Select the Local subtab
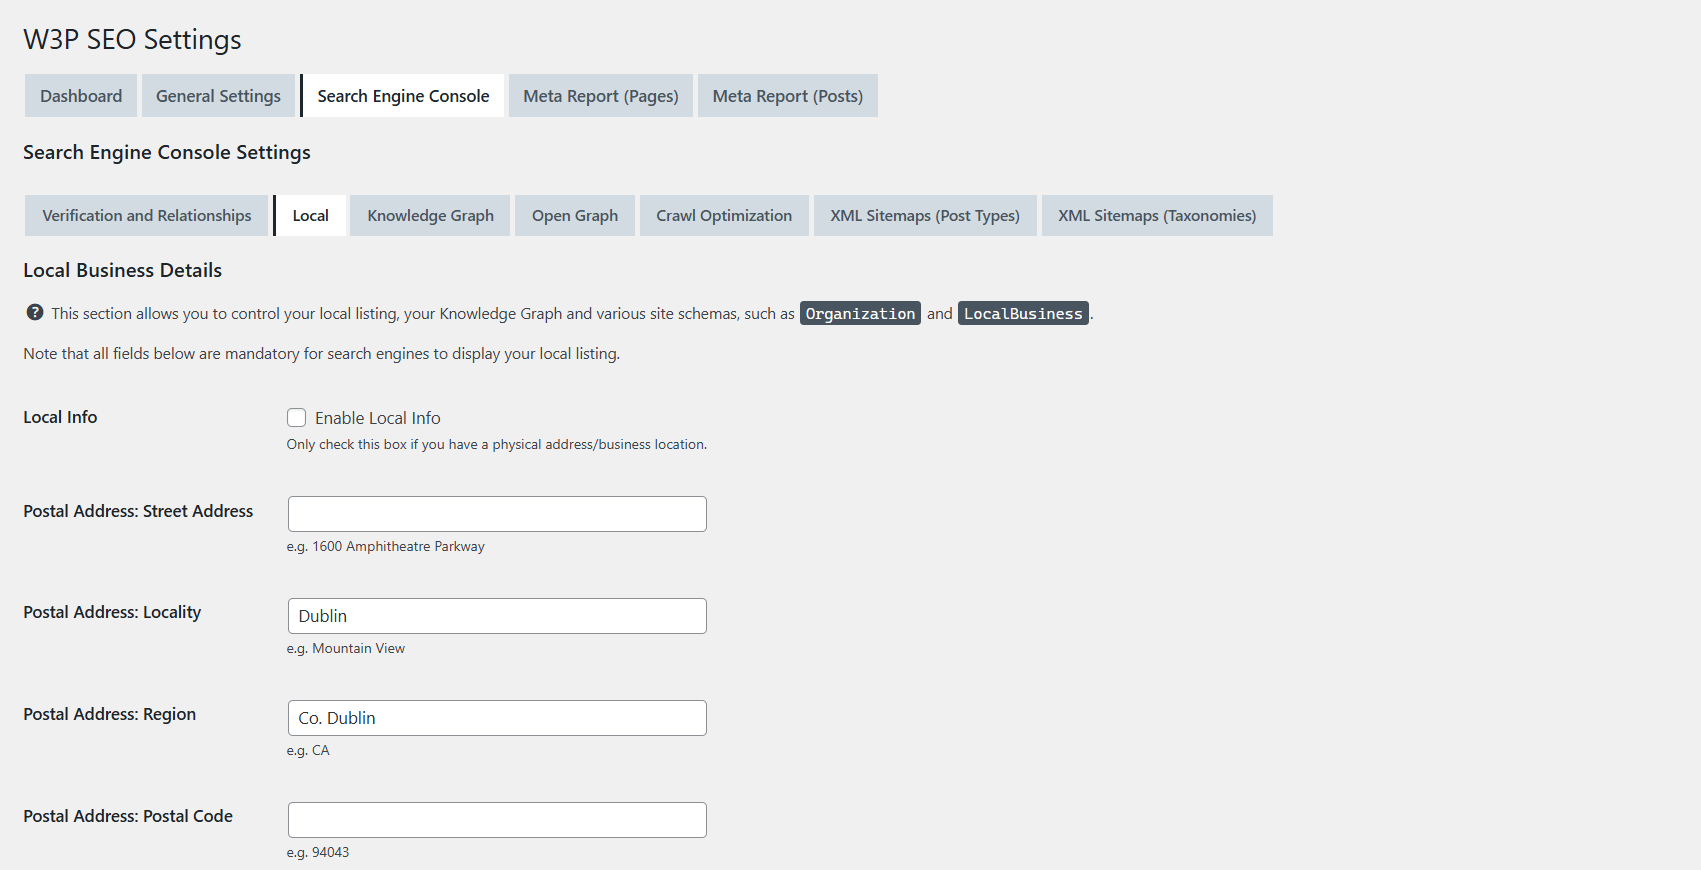This screenshot has width=1701, height=870. point(310,216)
